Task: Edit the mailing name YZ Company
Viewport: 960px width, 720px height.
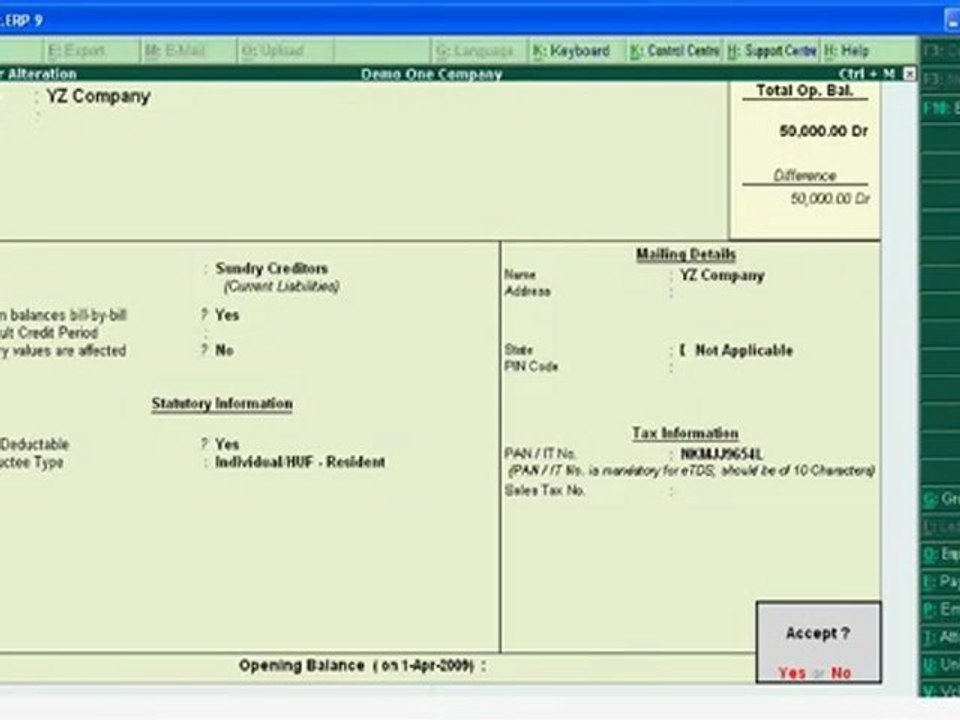Action: click(722, 276)
